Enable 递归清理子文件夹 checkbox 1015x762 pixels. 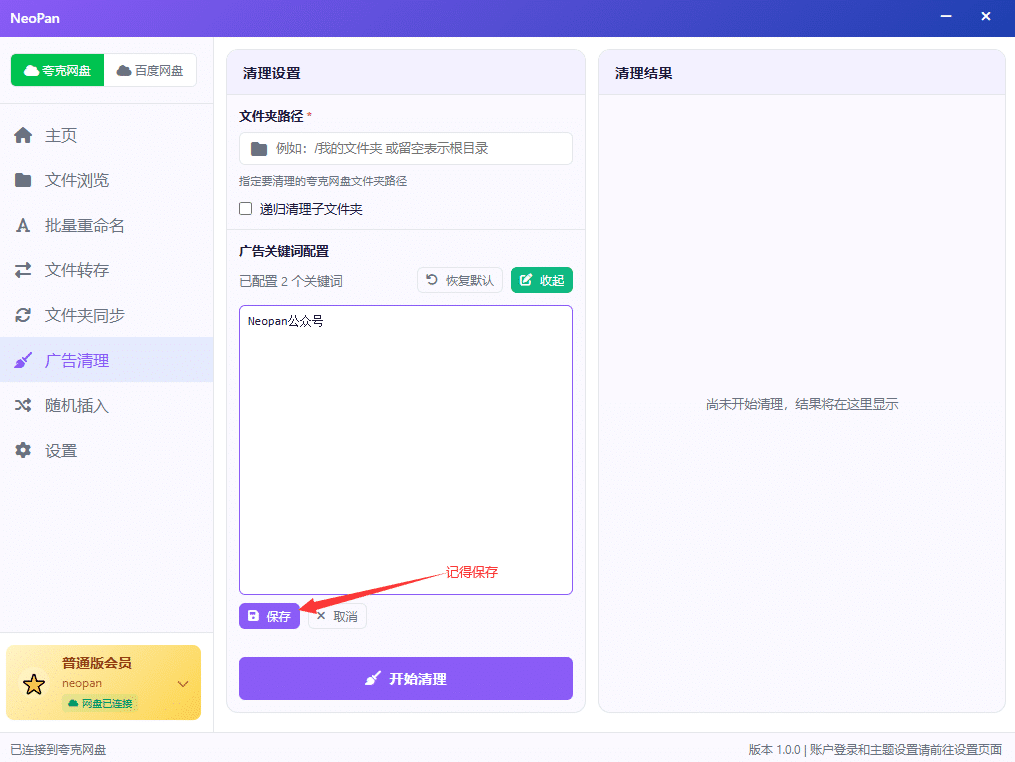pyautogui.click(x=245, y=208)
